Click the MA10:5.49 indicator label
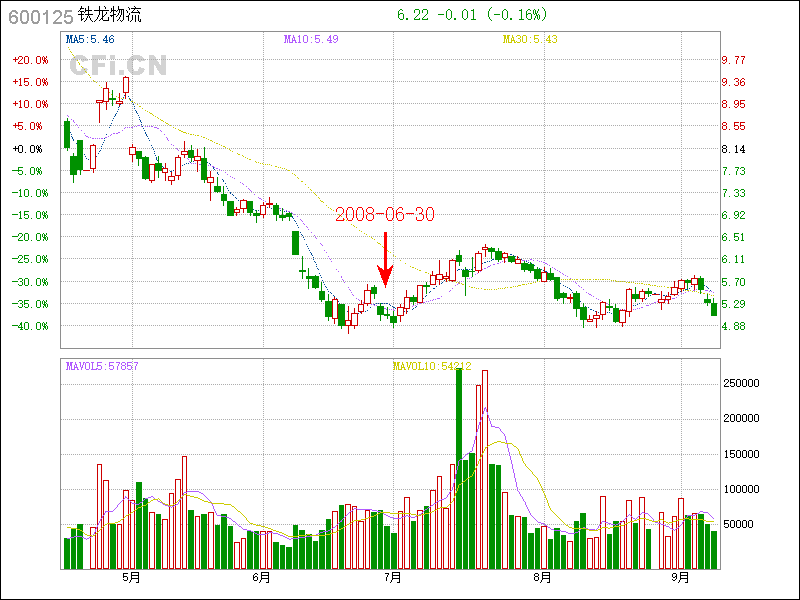 click(311, 39)
